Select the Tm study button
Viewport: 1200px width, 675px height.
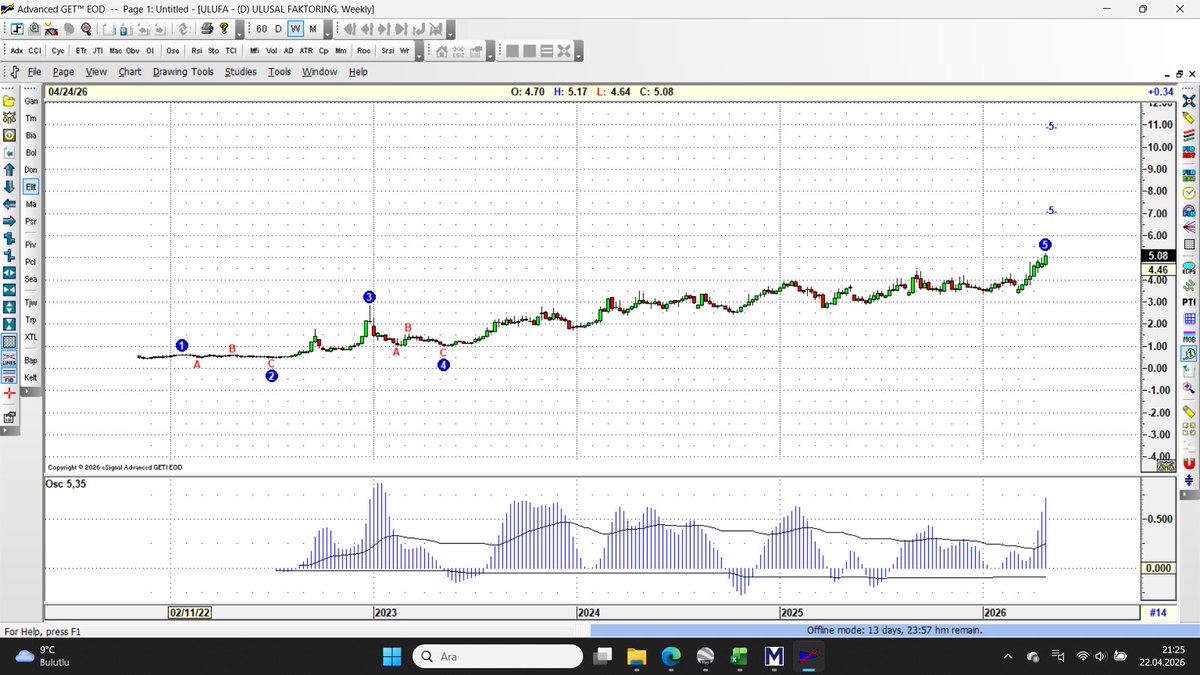pos(31,118)
